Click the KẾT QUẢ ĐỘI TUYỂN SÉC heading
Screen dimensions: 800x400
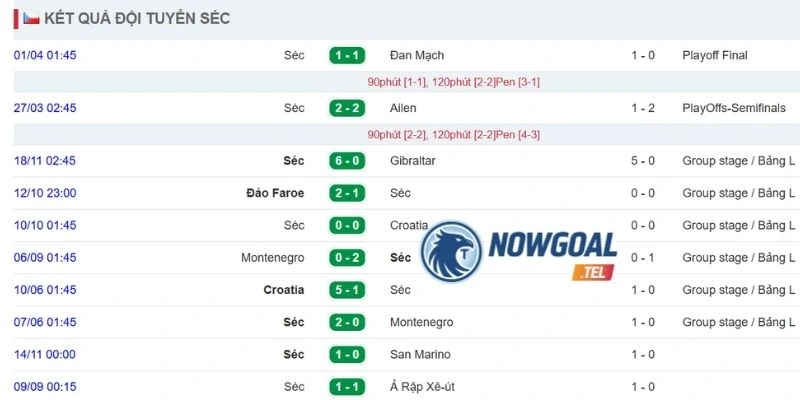point(137,19)
